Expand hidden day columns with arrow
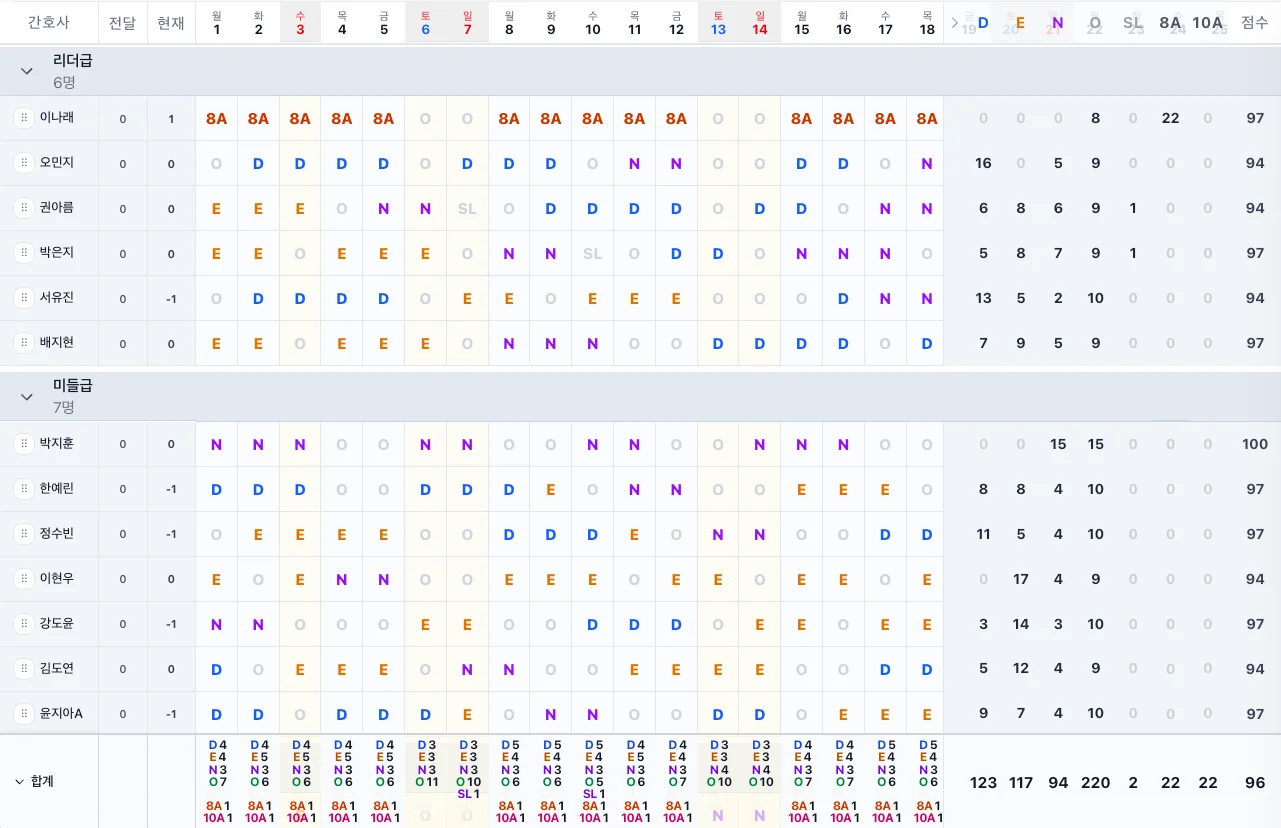Screen dimensions: 1281x828 click(955, 22)
